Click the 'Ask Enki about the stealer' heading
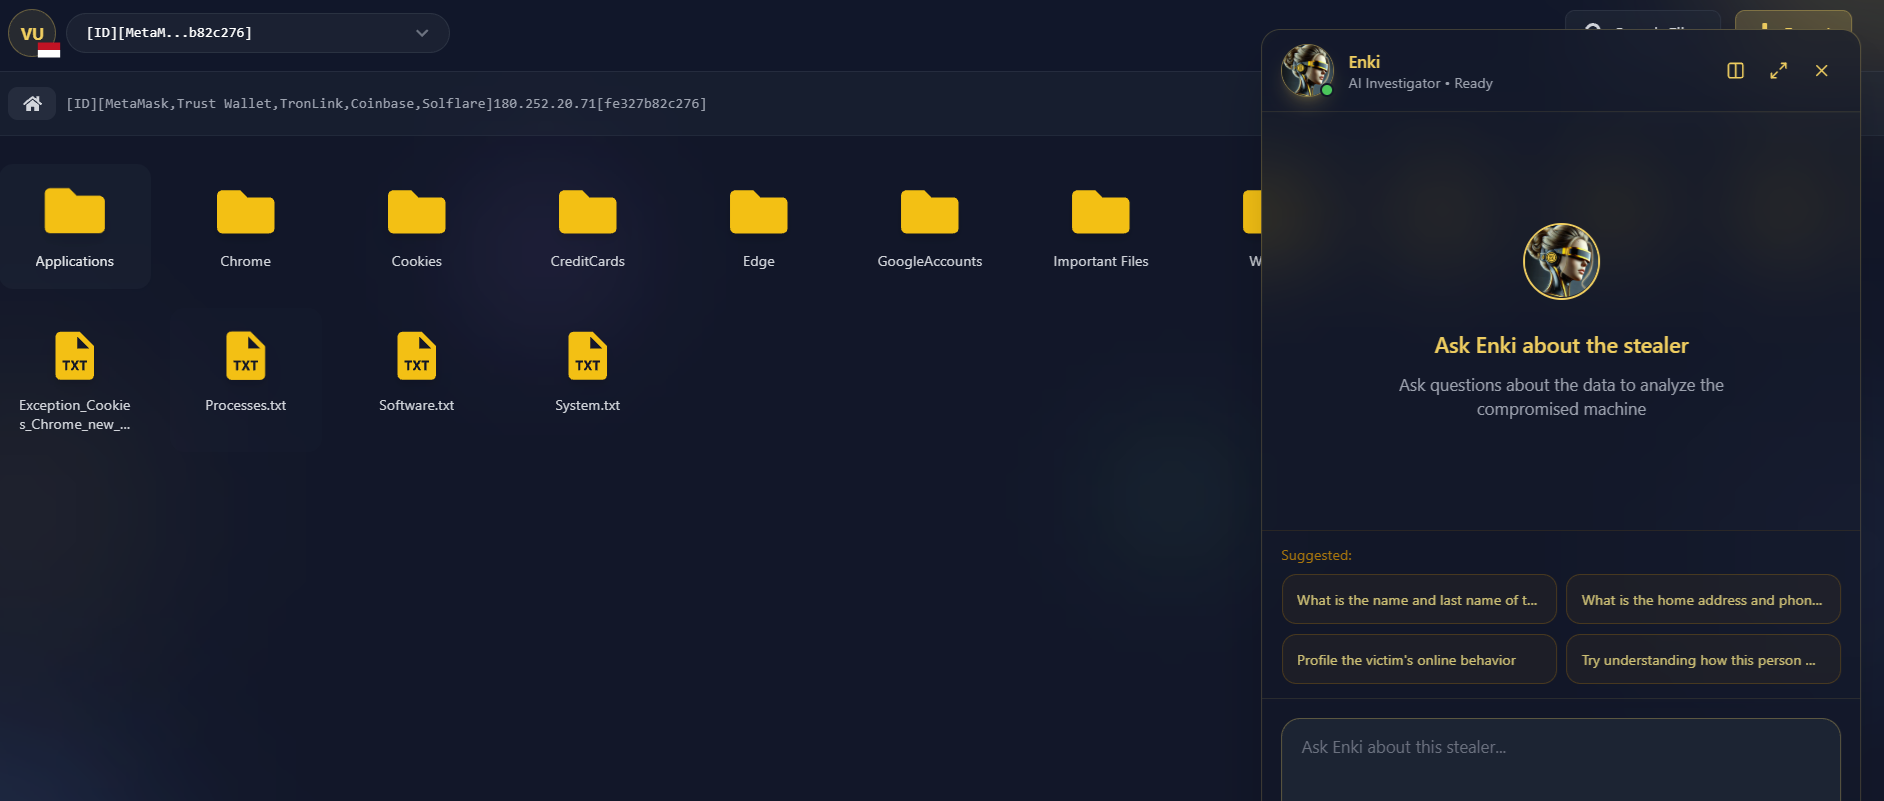The height and width of the screenshot is (801, 1884). pyautogui.click(x=1561, y=346)
